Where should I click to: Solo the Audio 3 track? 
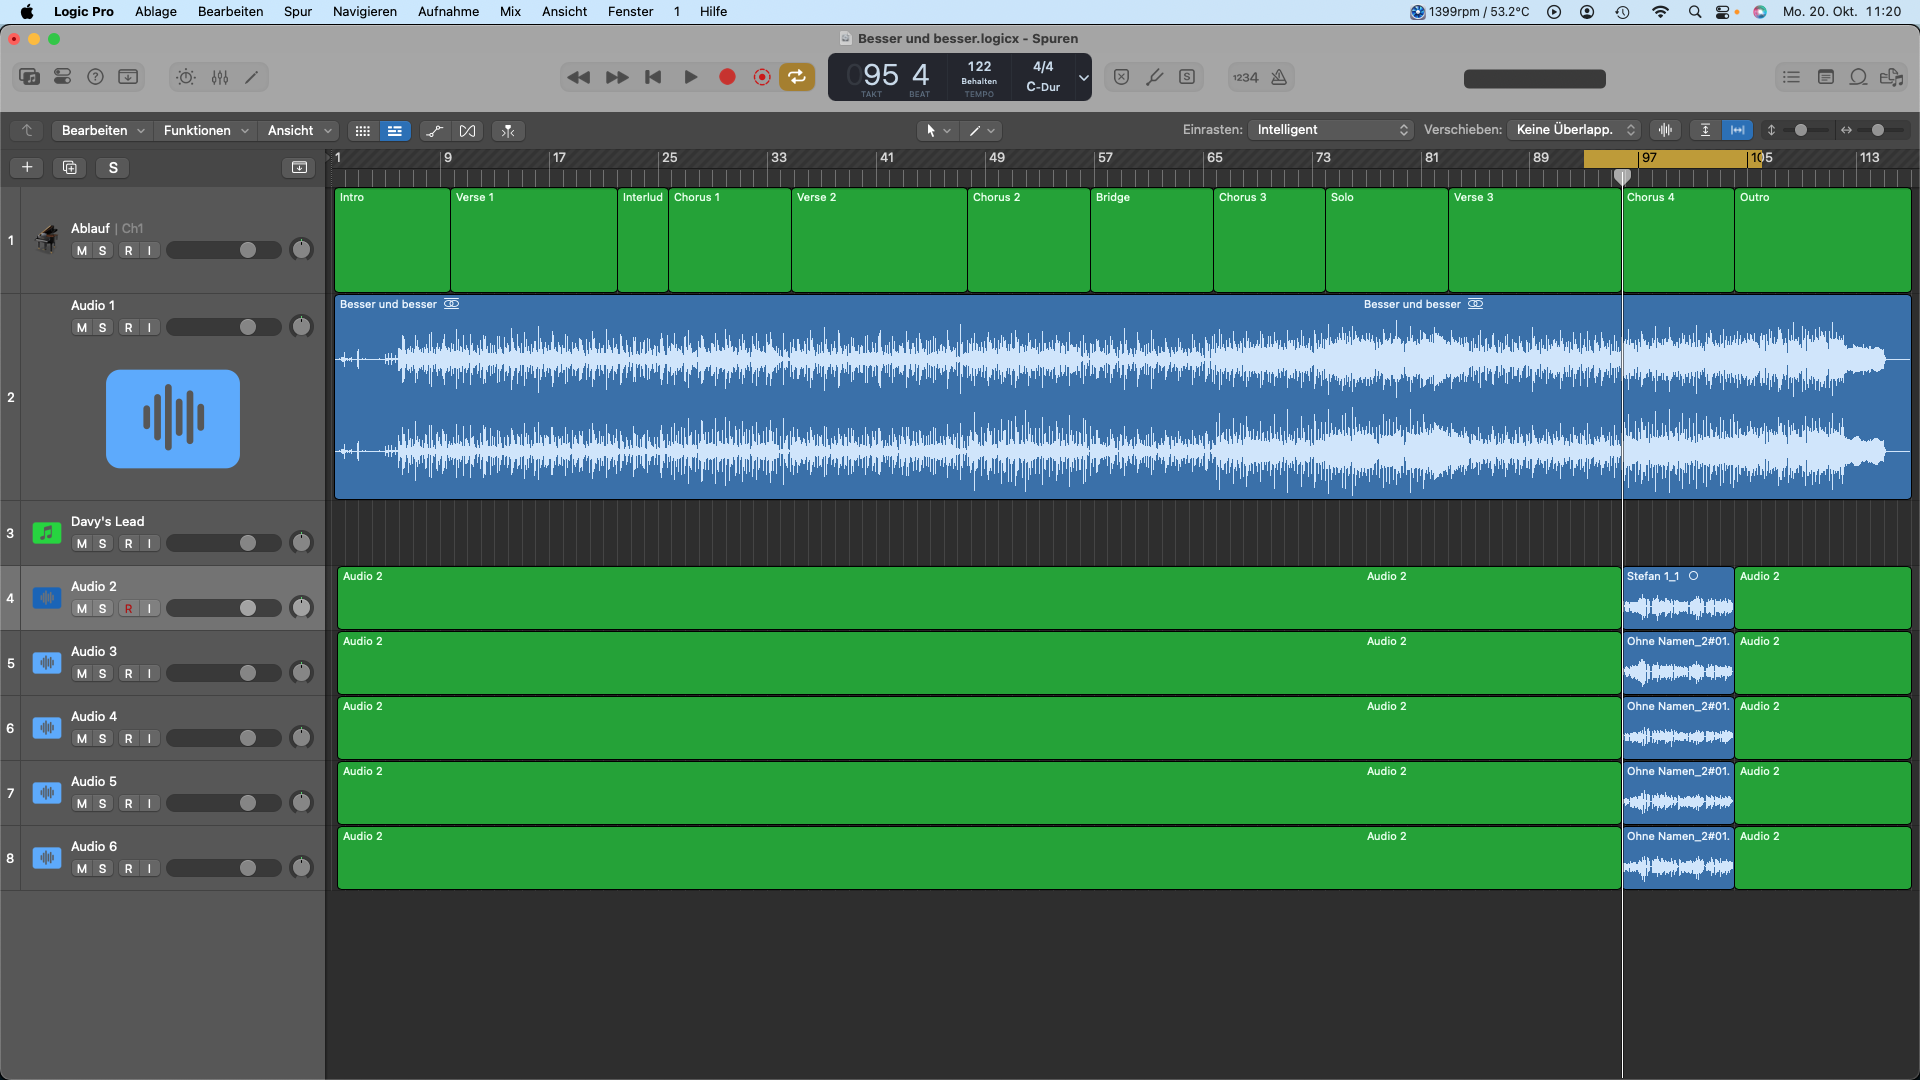(102, 673)
